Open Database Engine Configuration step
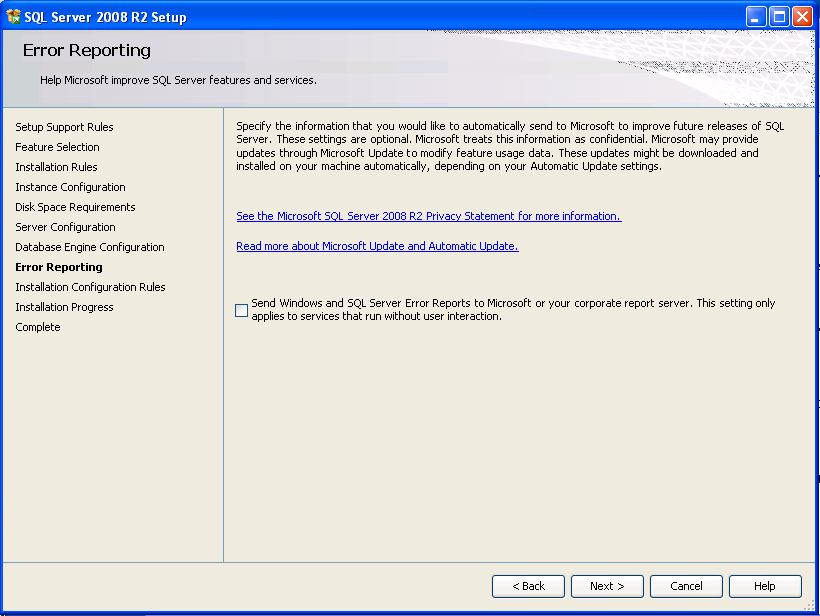 pyautogui.click(x=90, y=247)
